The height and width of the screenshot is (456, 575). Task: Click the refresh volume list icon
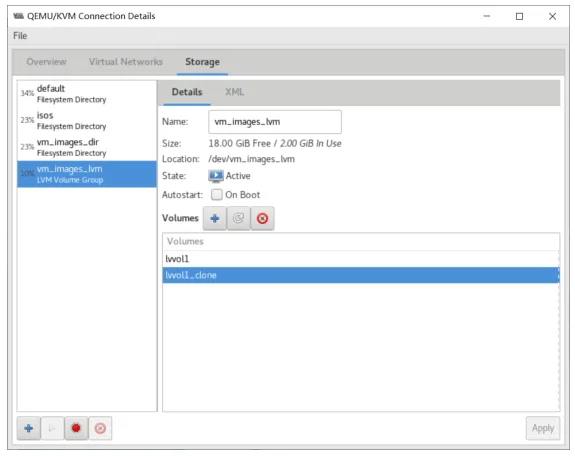238,218
